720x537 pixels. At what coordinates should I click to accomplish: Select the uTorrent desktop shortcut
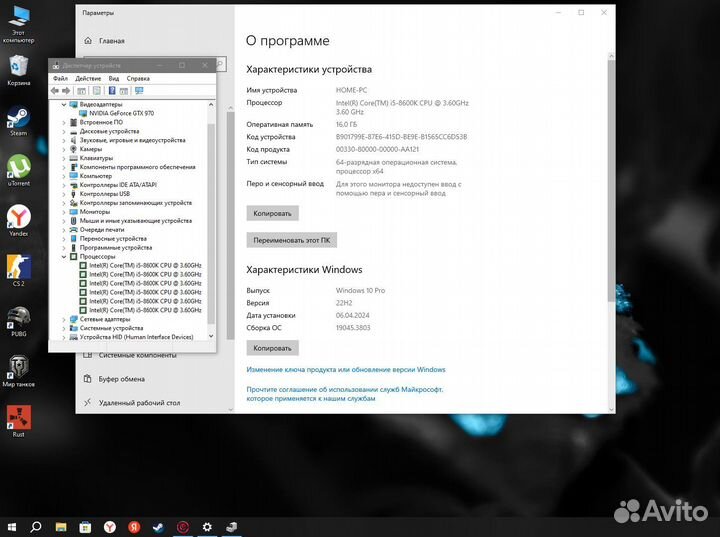click(18, 171)
